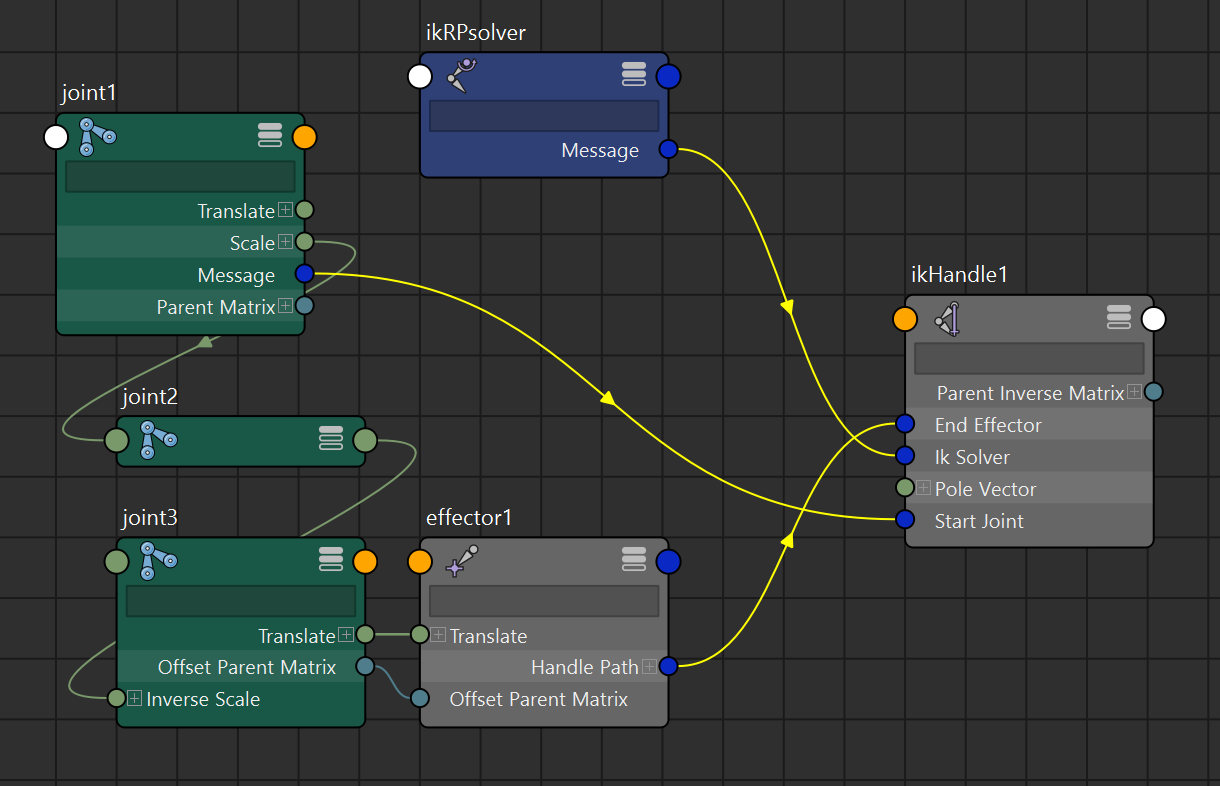Expand Parent Inverse Matrix on ikHandle1
The image size is (1220, 786).
coord(1134,392)
